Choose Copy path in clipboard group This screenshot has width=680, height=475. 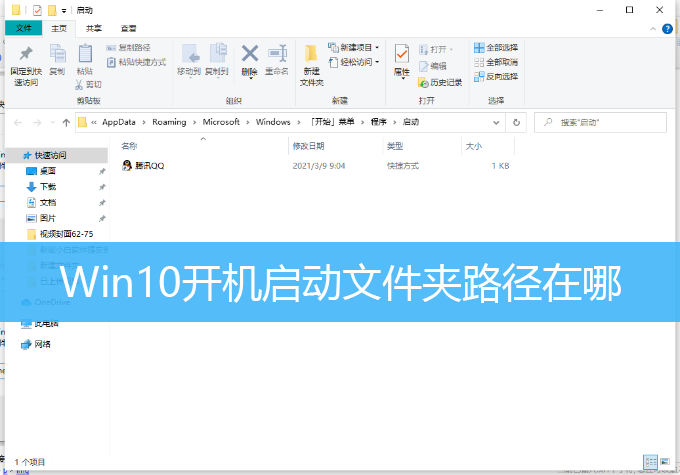(x=129, y=48)
